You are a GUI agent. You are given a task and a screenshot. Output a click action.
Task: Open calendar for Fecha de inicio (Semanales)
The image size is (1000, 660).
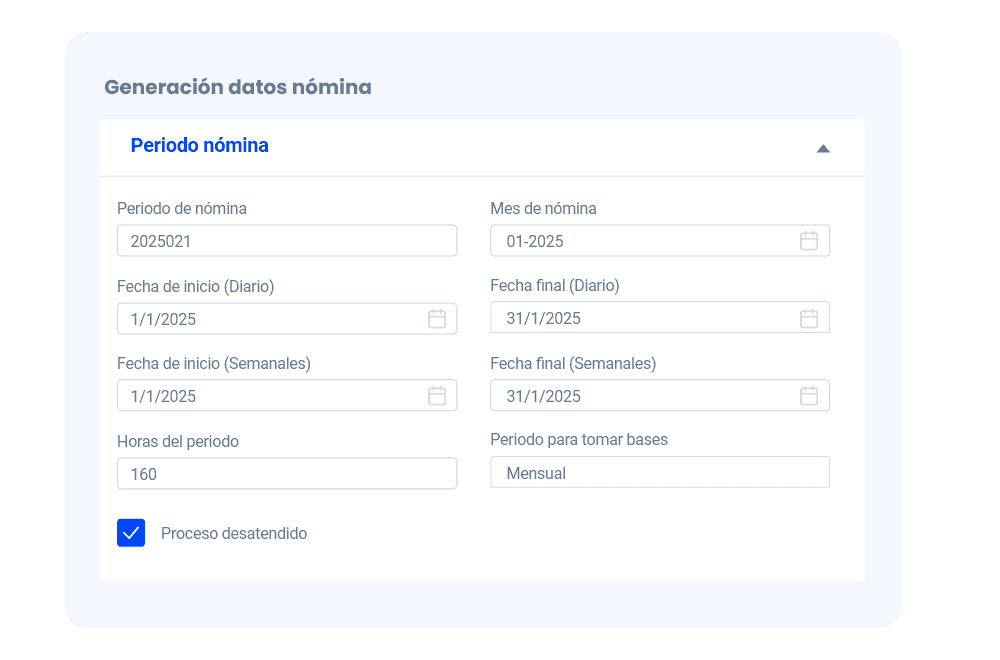pyautogui.click(x=437, y=396)
